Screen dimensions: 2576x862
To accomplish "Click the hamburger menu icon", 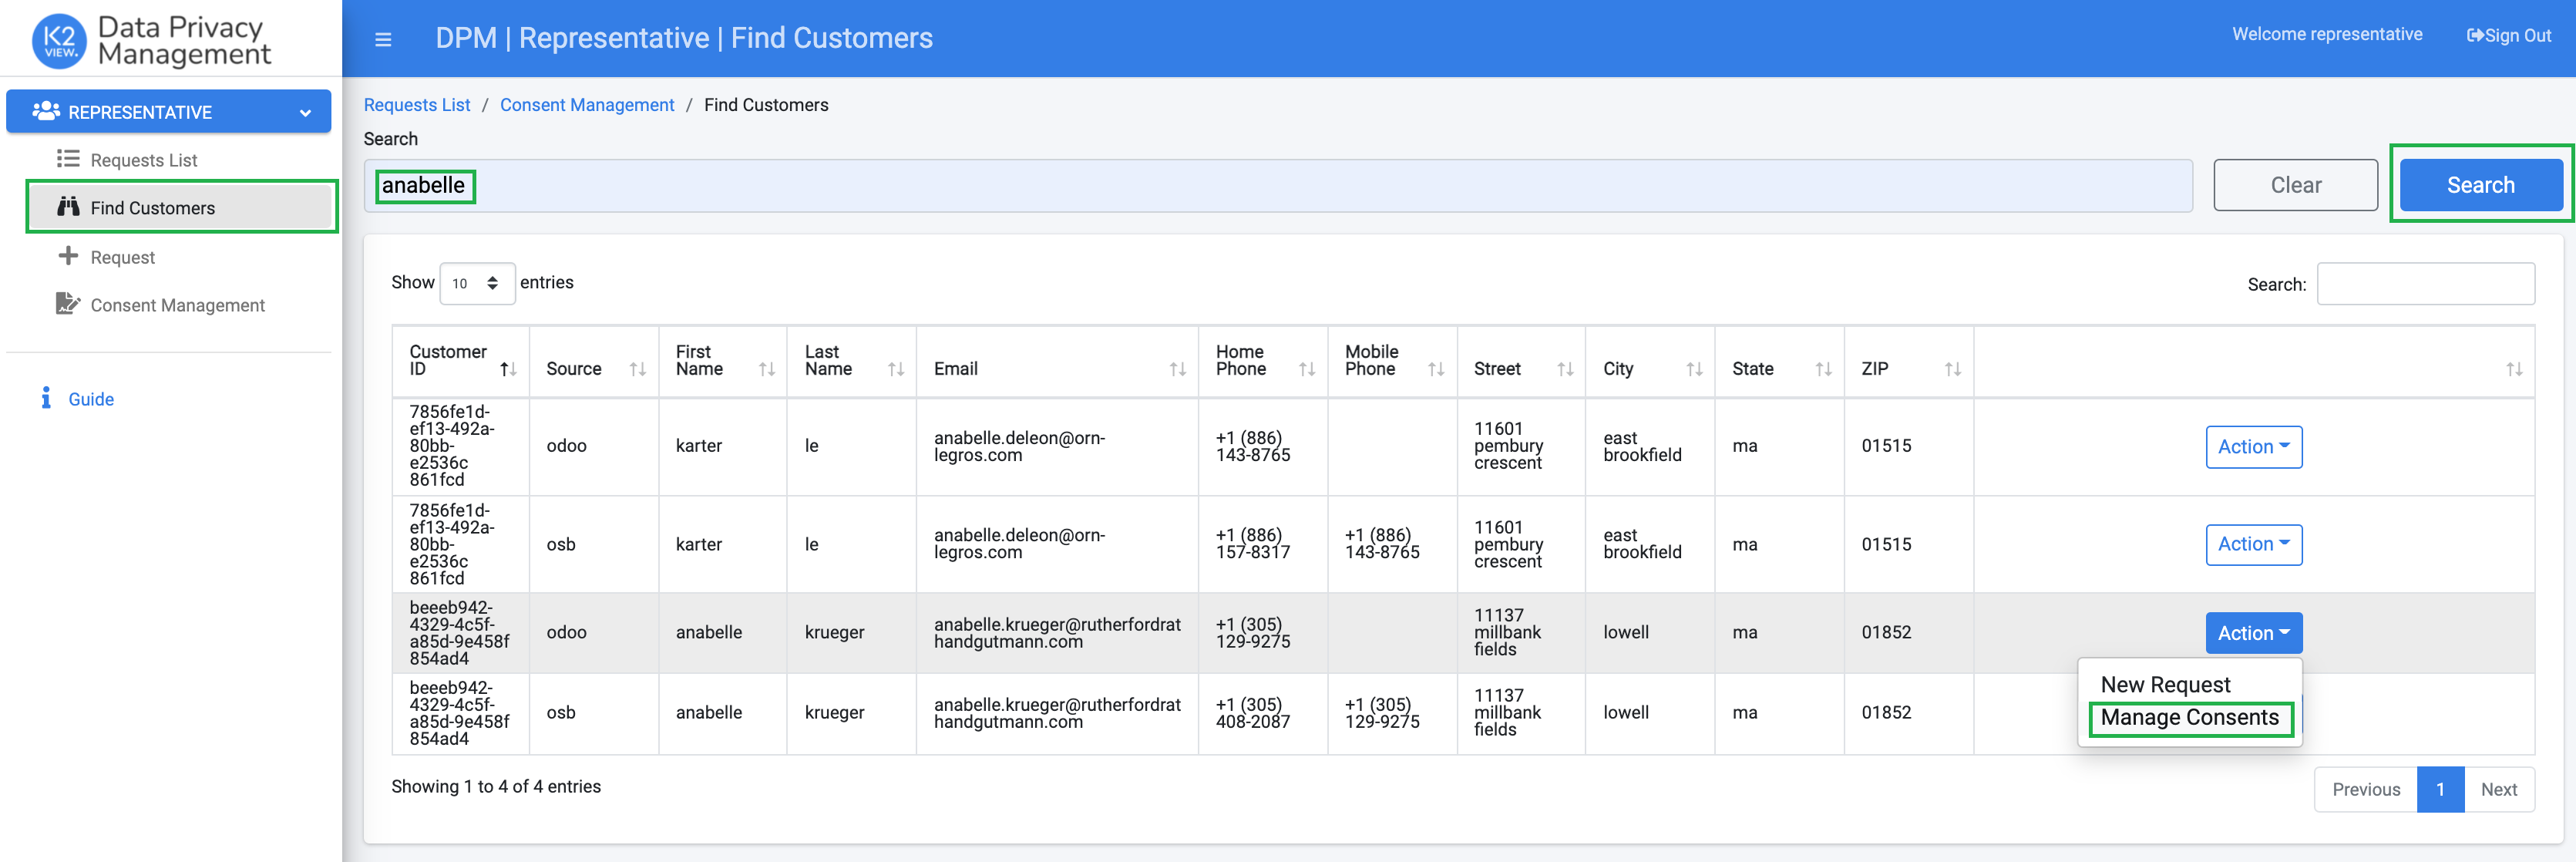I will pos(382,40).
